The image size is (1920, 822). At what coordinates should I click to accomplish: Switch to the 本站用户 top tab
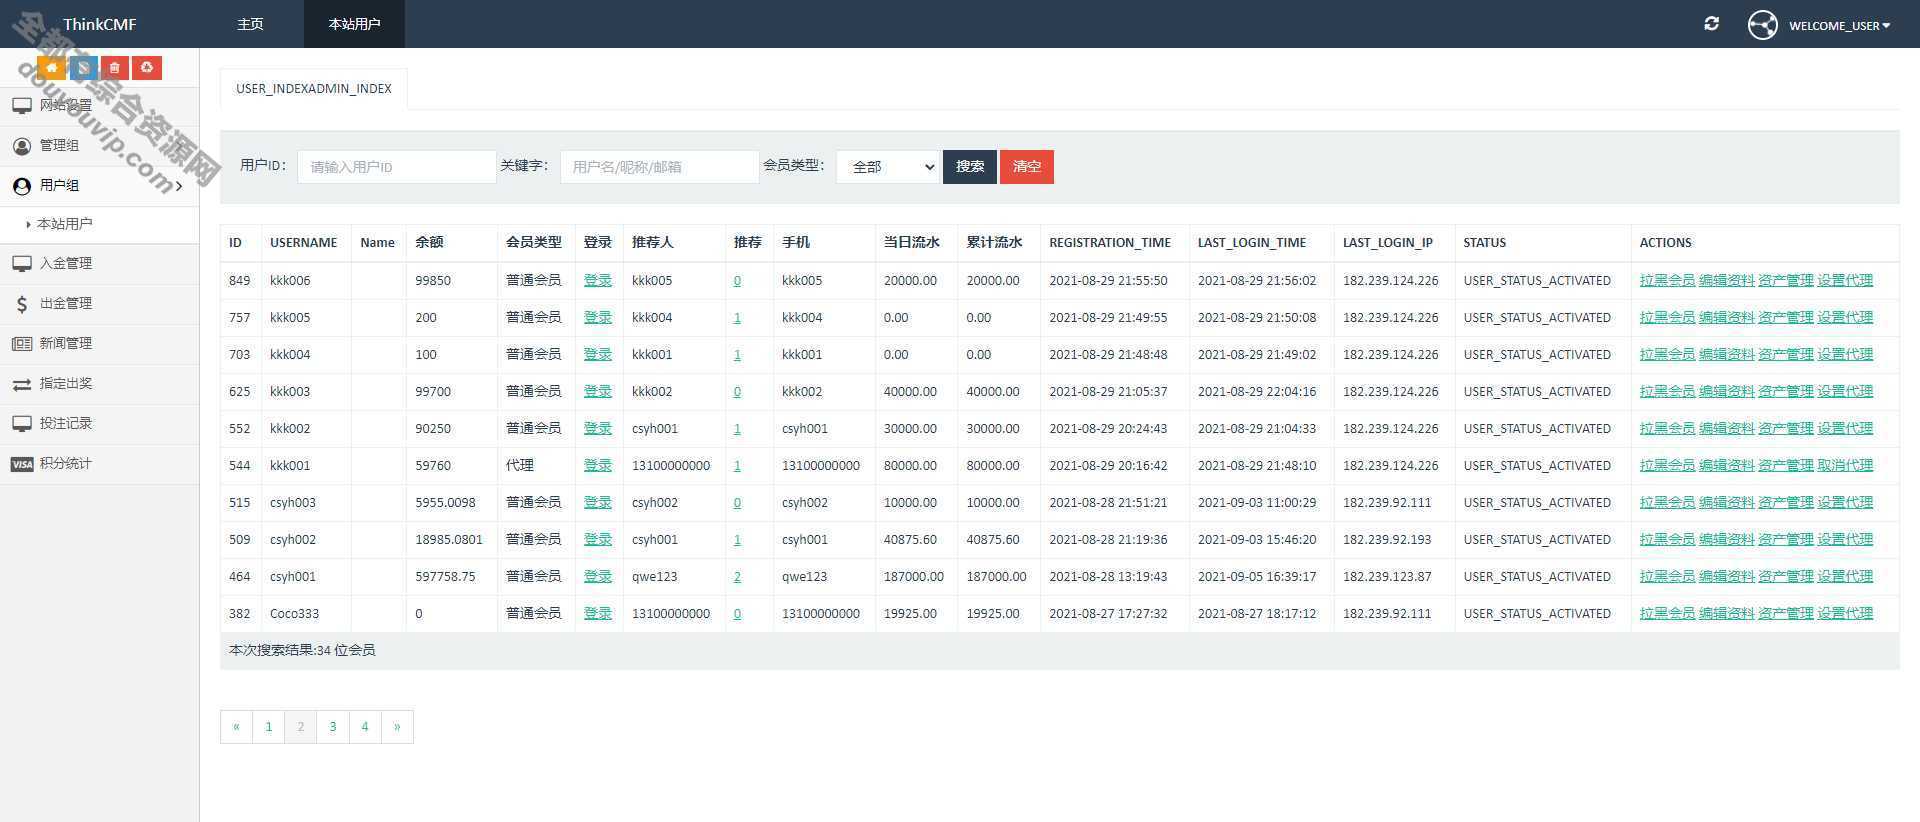(x=354, y=24)
